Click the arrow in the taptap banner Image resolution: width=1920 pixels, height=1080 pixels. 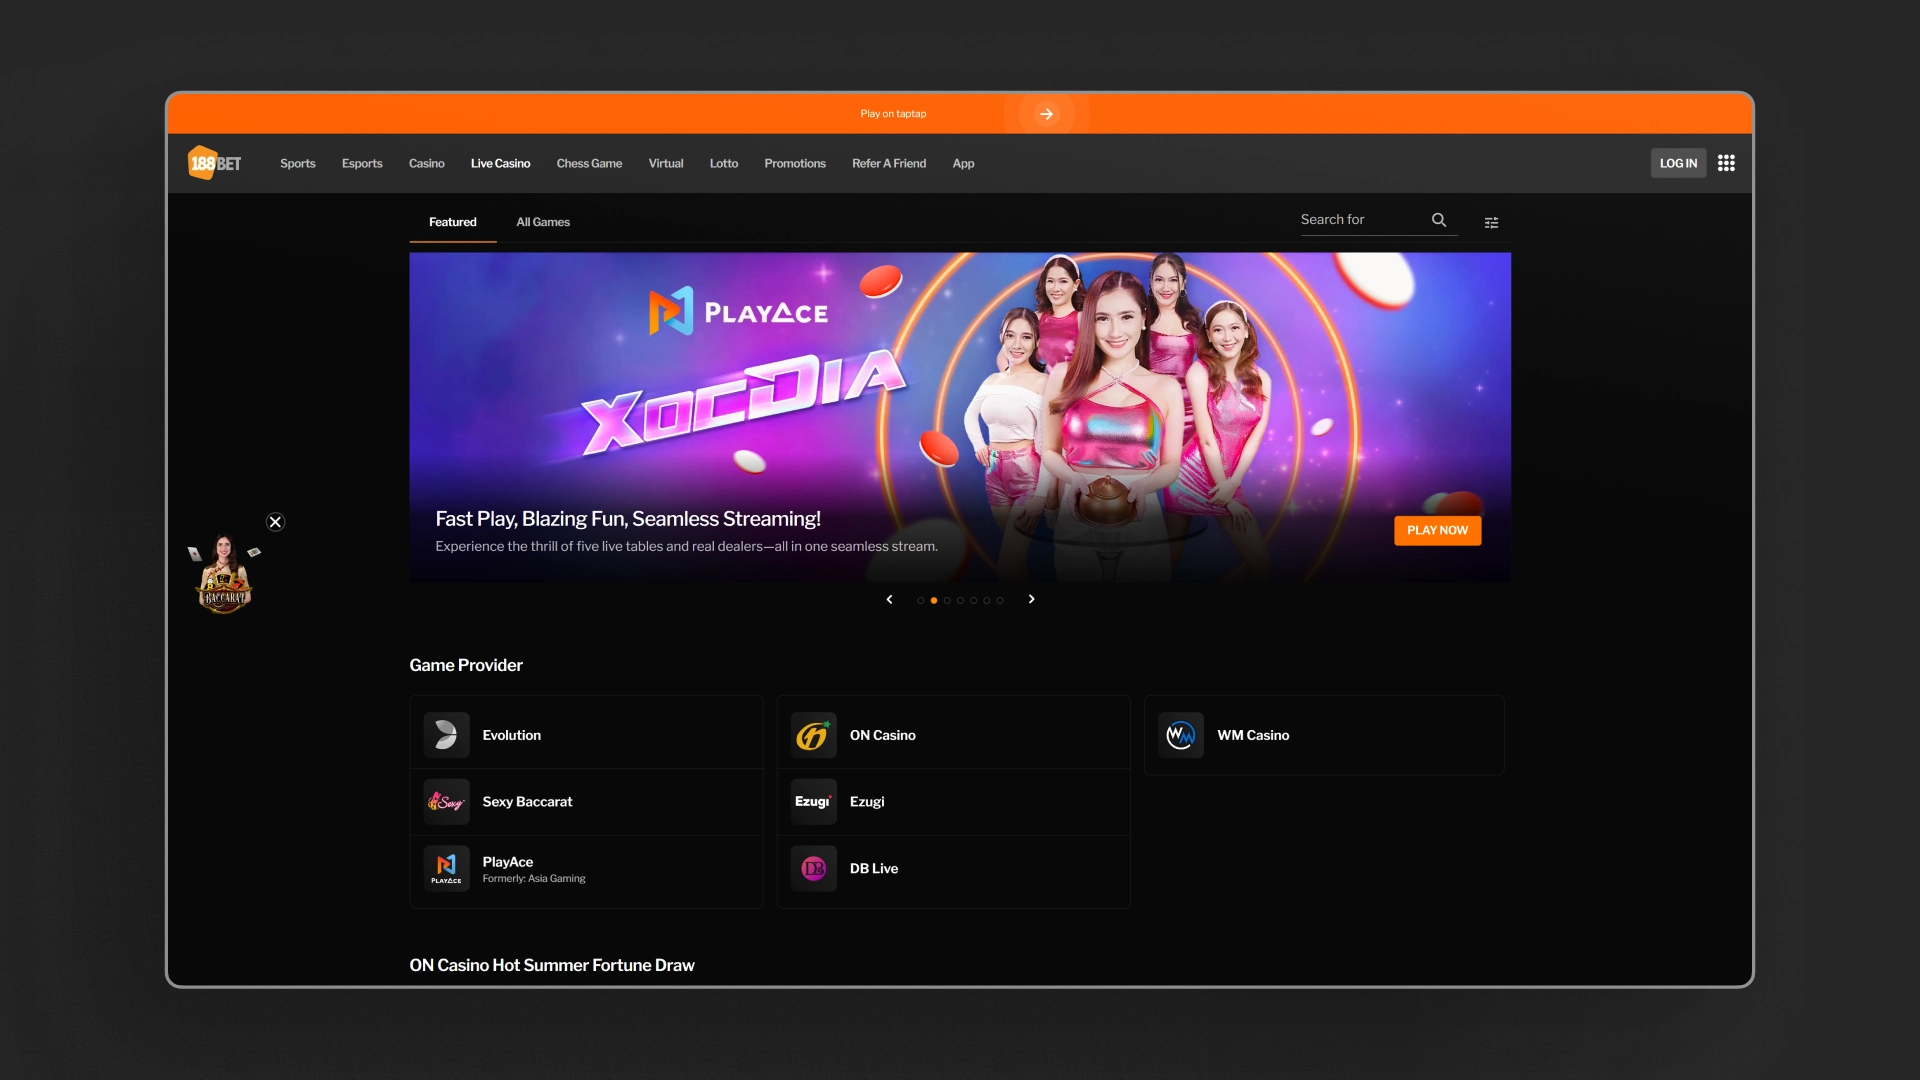point(1046,114)
